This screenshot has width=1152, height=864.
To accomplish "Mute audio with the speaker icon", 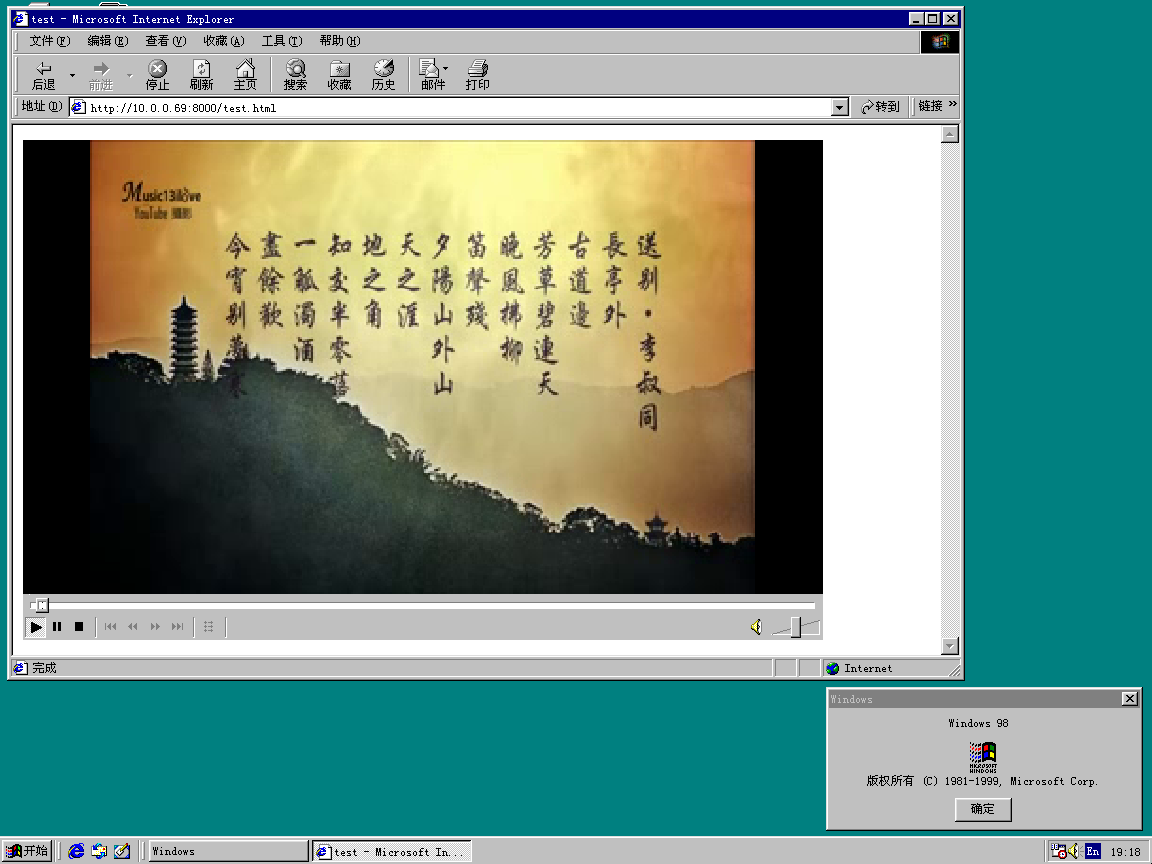I will click(756, 627).
